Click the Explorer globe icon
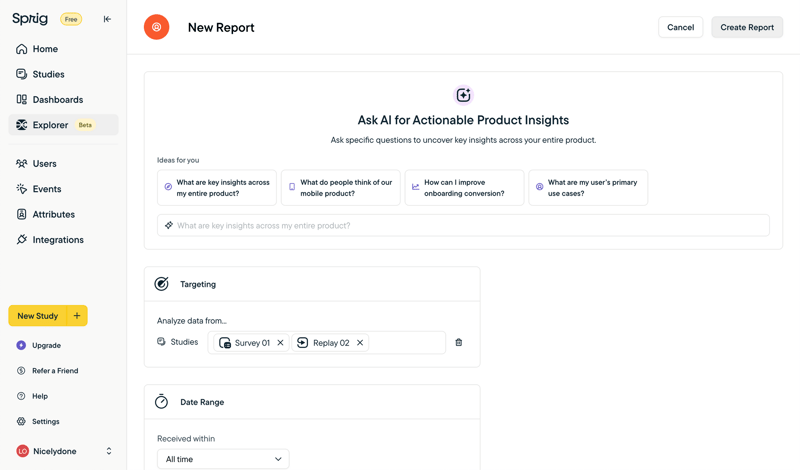Viewport: 800px width, 470px height. click(21, 125)
